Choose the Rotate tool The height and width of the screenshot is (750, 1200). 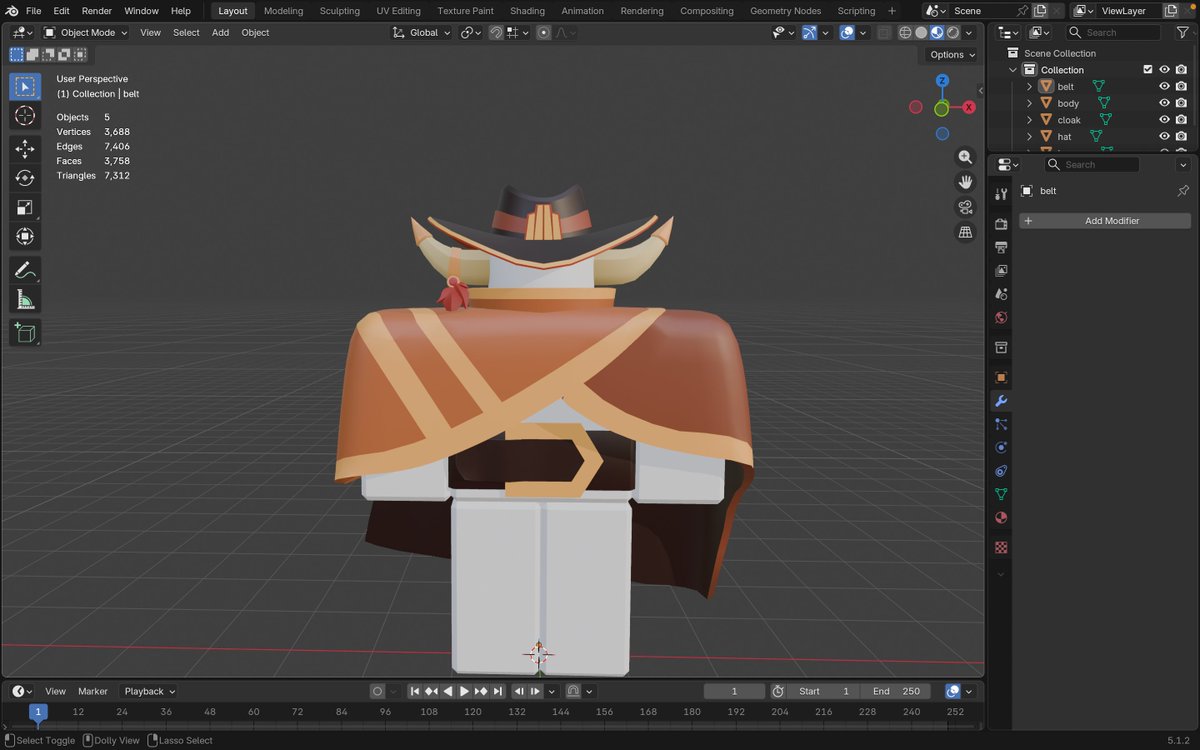coord(25,178)
